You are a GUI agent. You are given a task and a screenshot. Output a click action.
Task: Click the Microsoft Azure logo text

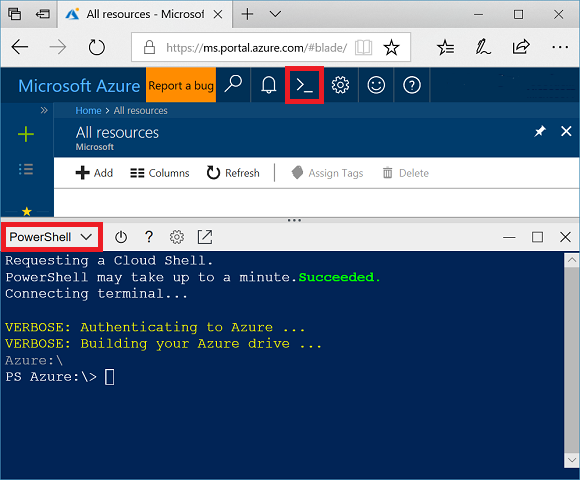coord(79,86)
